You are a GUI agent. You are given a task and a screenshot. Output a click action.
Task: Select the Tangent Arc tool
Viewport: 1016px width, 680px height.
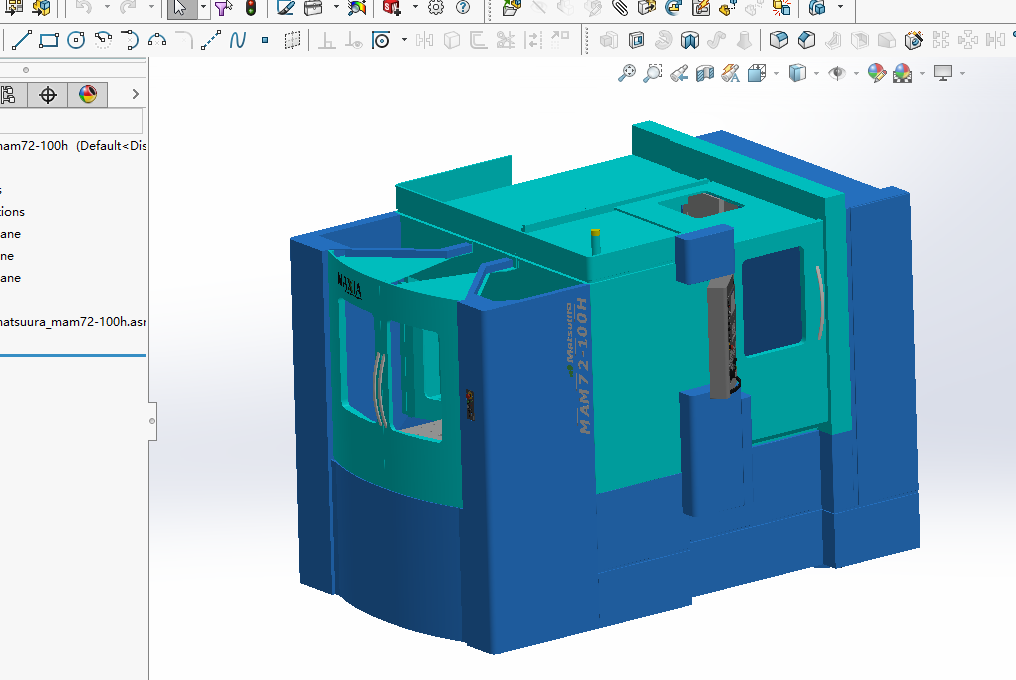pos(130,41)
